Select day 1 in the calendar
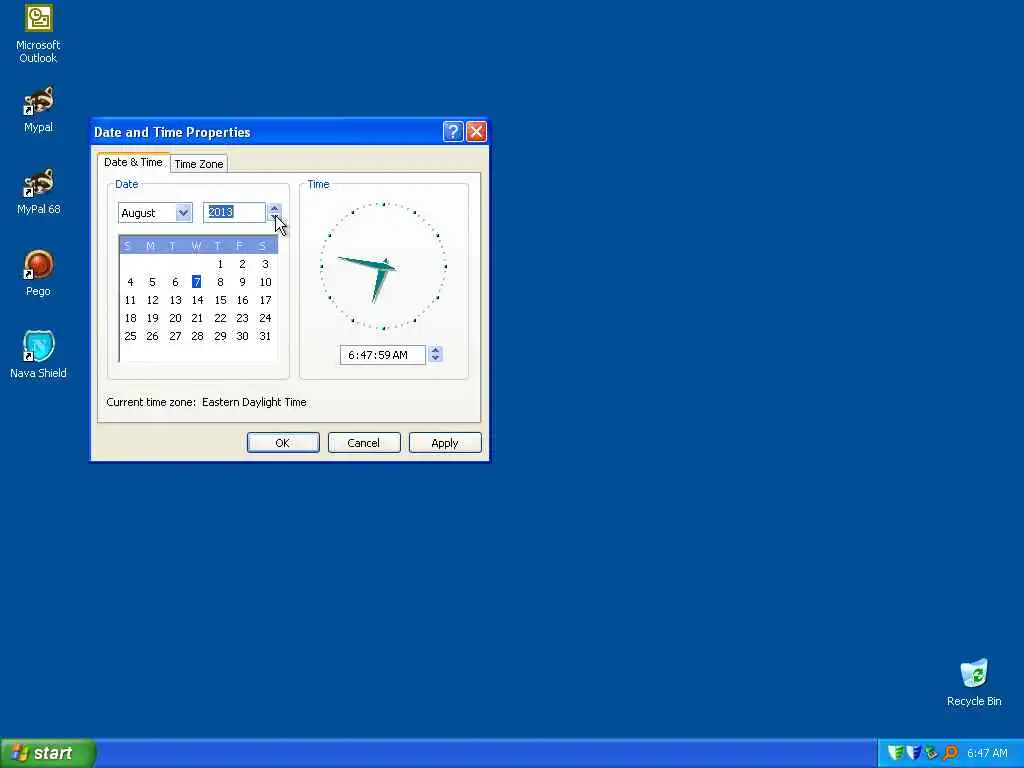1024x768 pixels. (220, 264)
